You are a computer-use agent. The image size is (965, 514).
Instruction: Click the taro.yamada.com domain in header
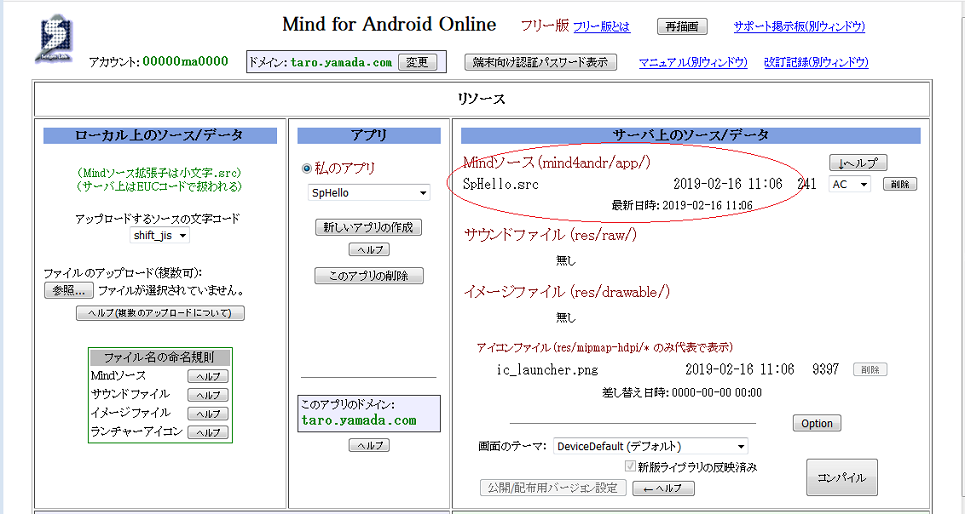coord(341,62)
